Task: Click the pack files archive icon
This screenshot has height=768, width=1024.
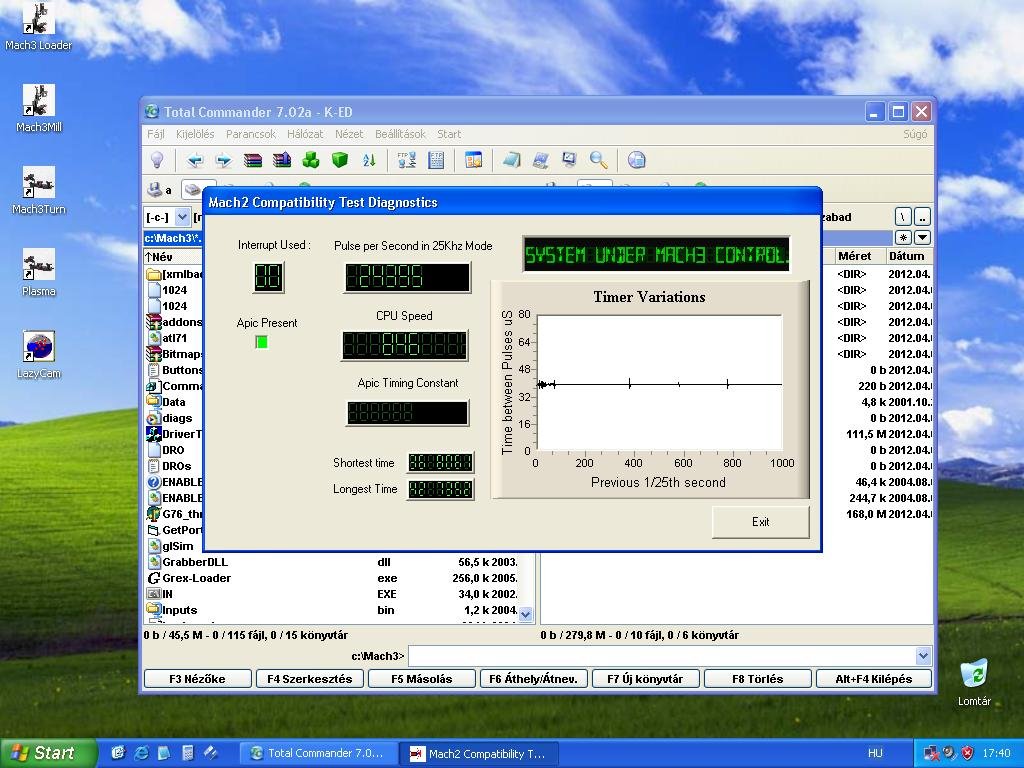Action: (x=253, y=160)
